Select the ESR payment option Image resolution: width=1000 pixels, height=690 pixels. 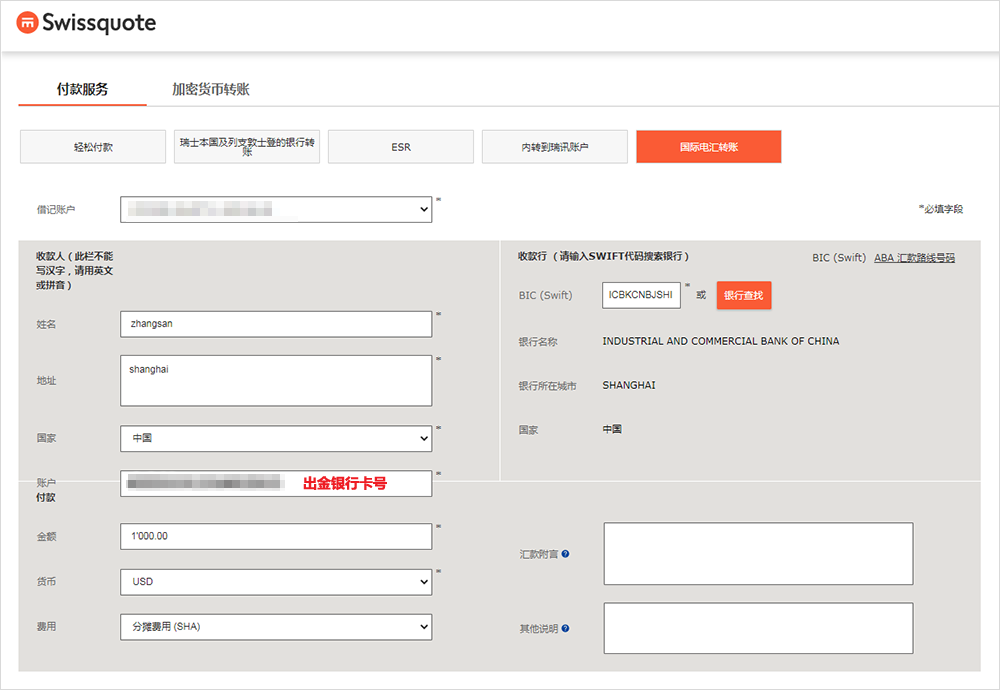coord(401,147)
